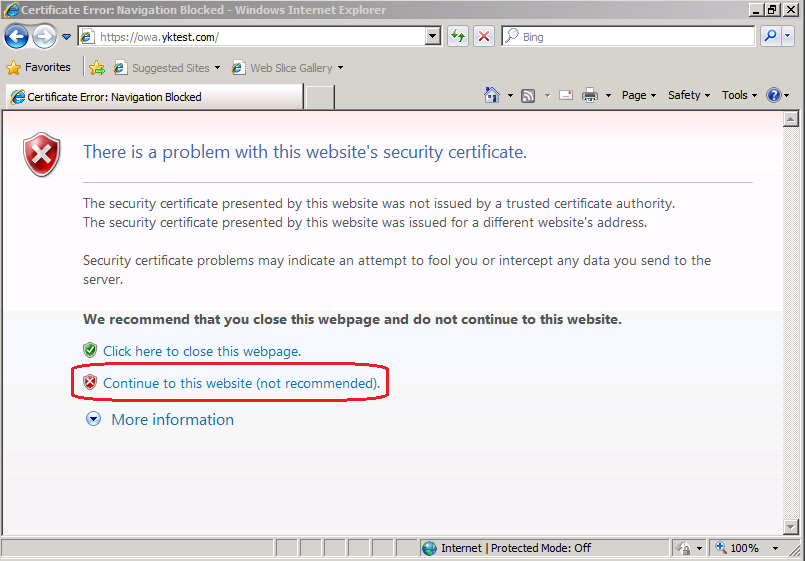Click the Read Mail envelope icon
This screenshot has height=561, width=805.
click(566, 96)
